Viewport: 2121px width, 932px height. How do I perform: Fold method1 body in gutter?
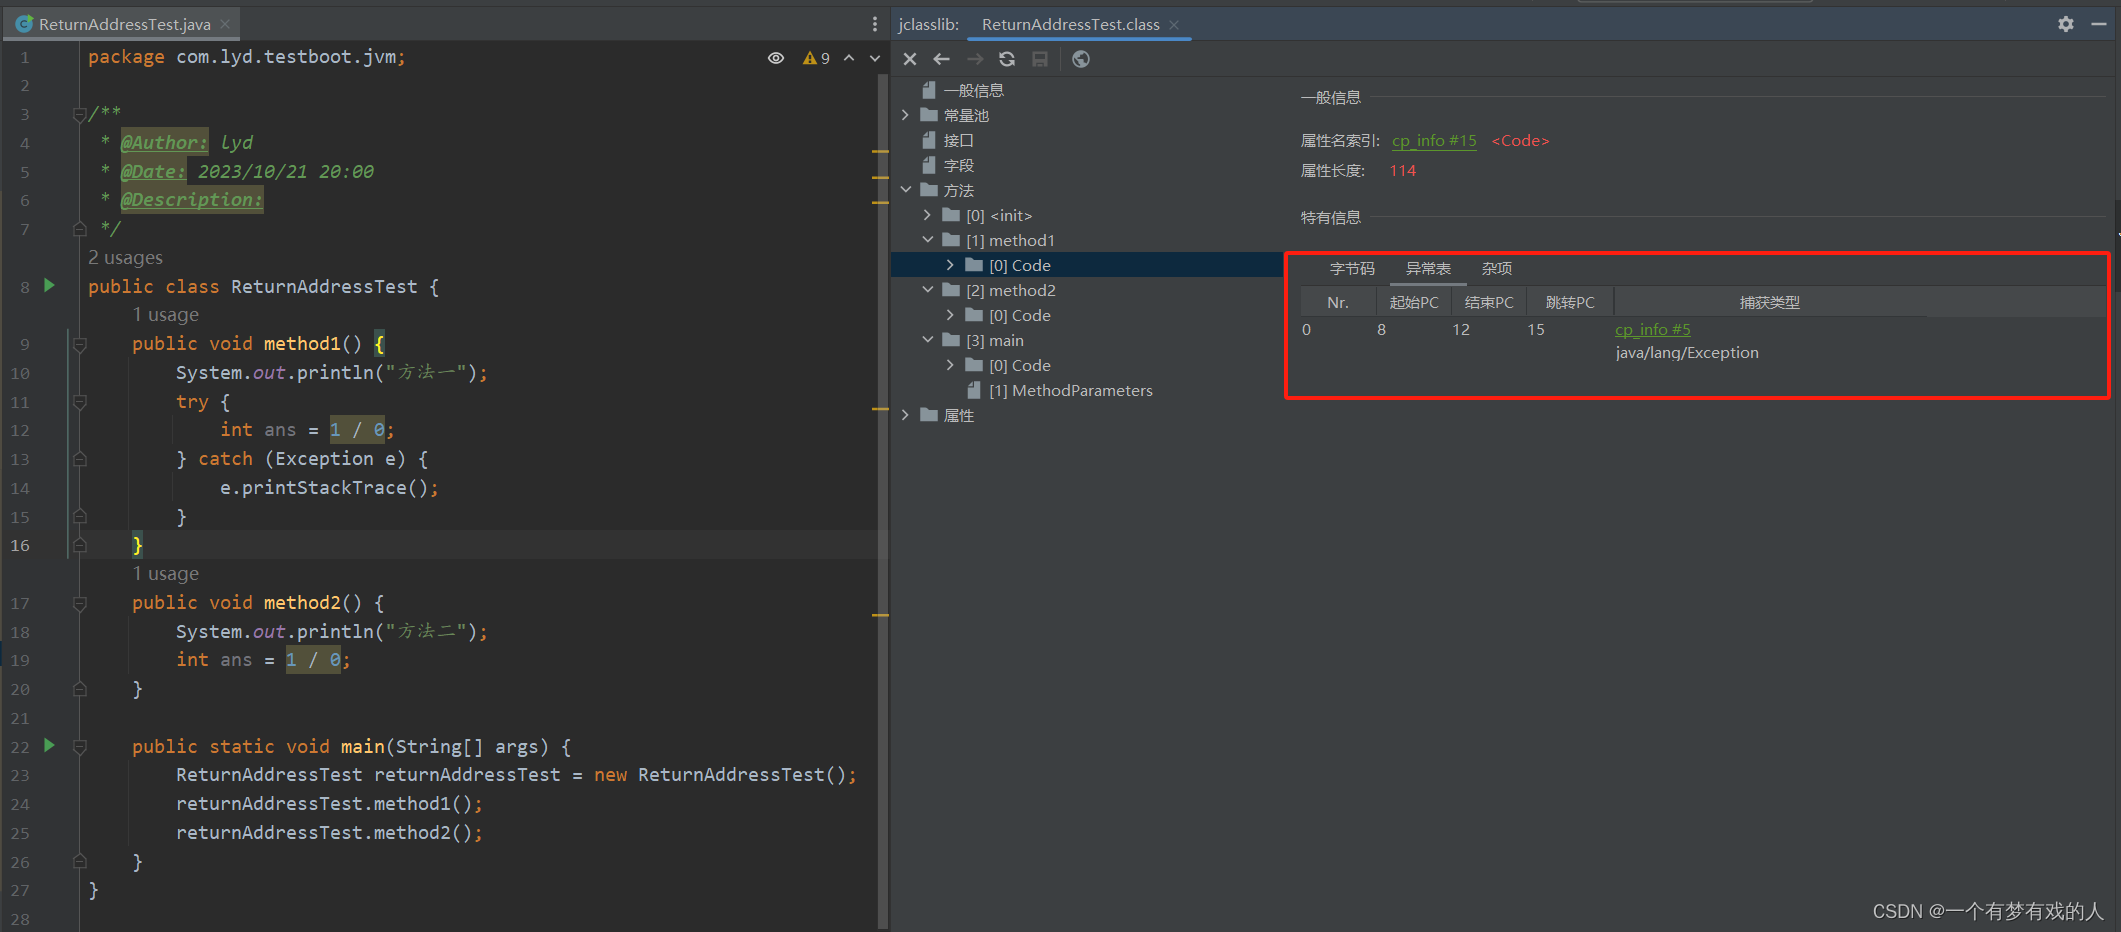click(x=80, y=344)
